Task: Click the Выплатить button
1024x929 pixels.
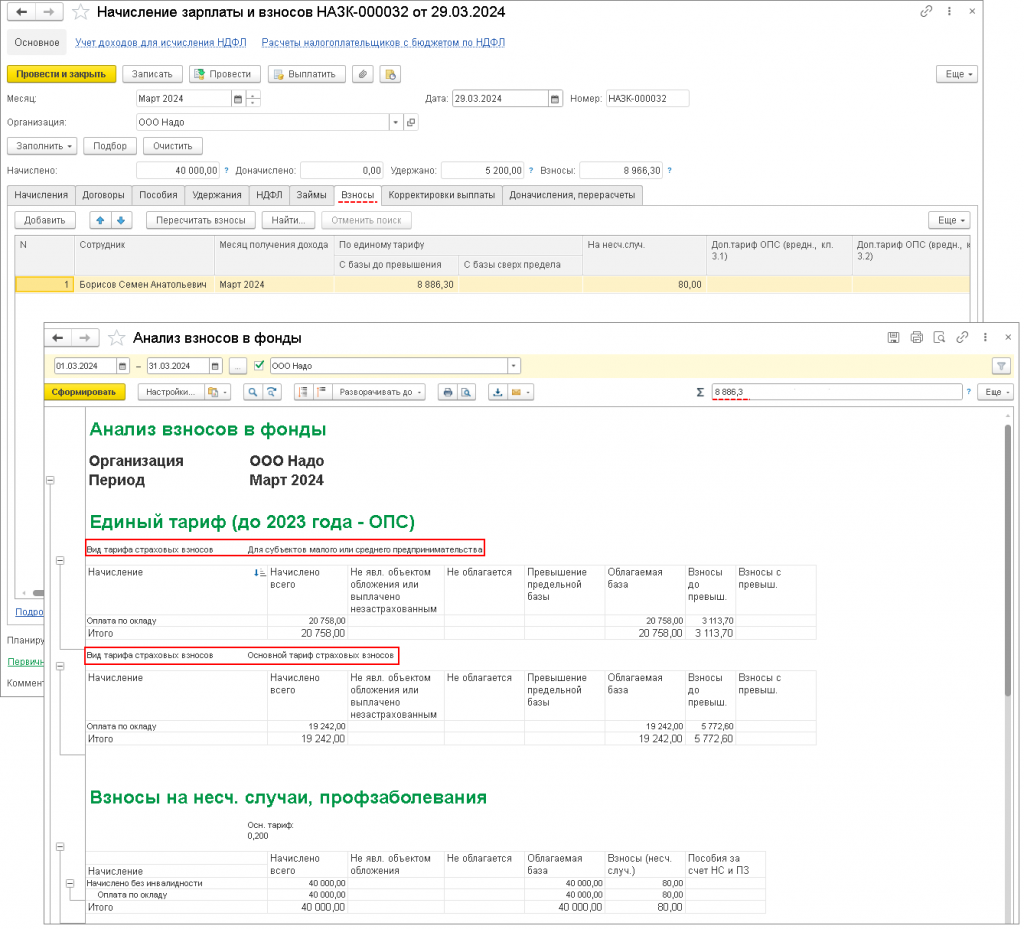Action: click(x=306, y=74)
